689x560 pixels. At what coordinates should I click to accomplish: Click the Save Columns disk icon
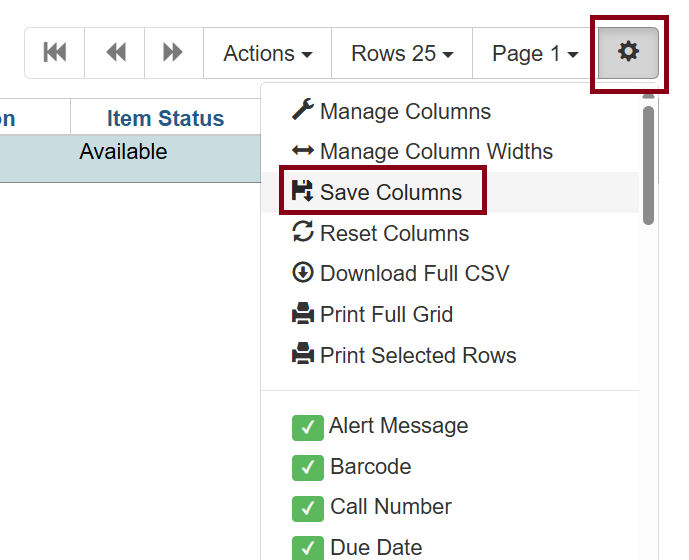302,192
